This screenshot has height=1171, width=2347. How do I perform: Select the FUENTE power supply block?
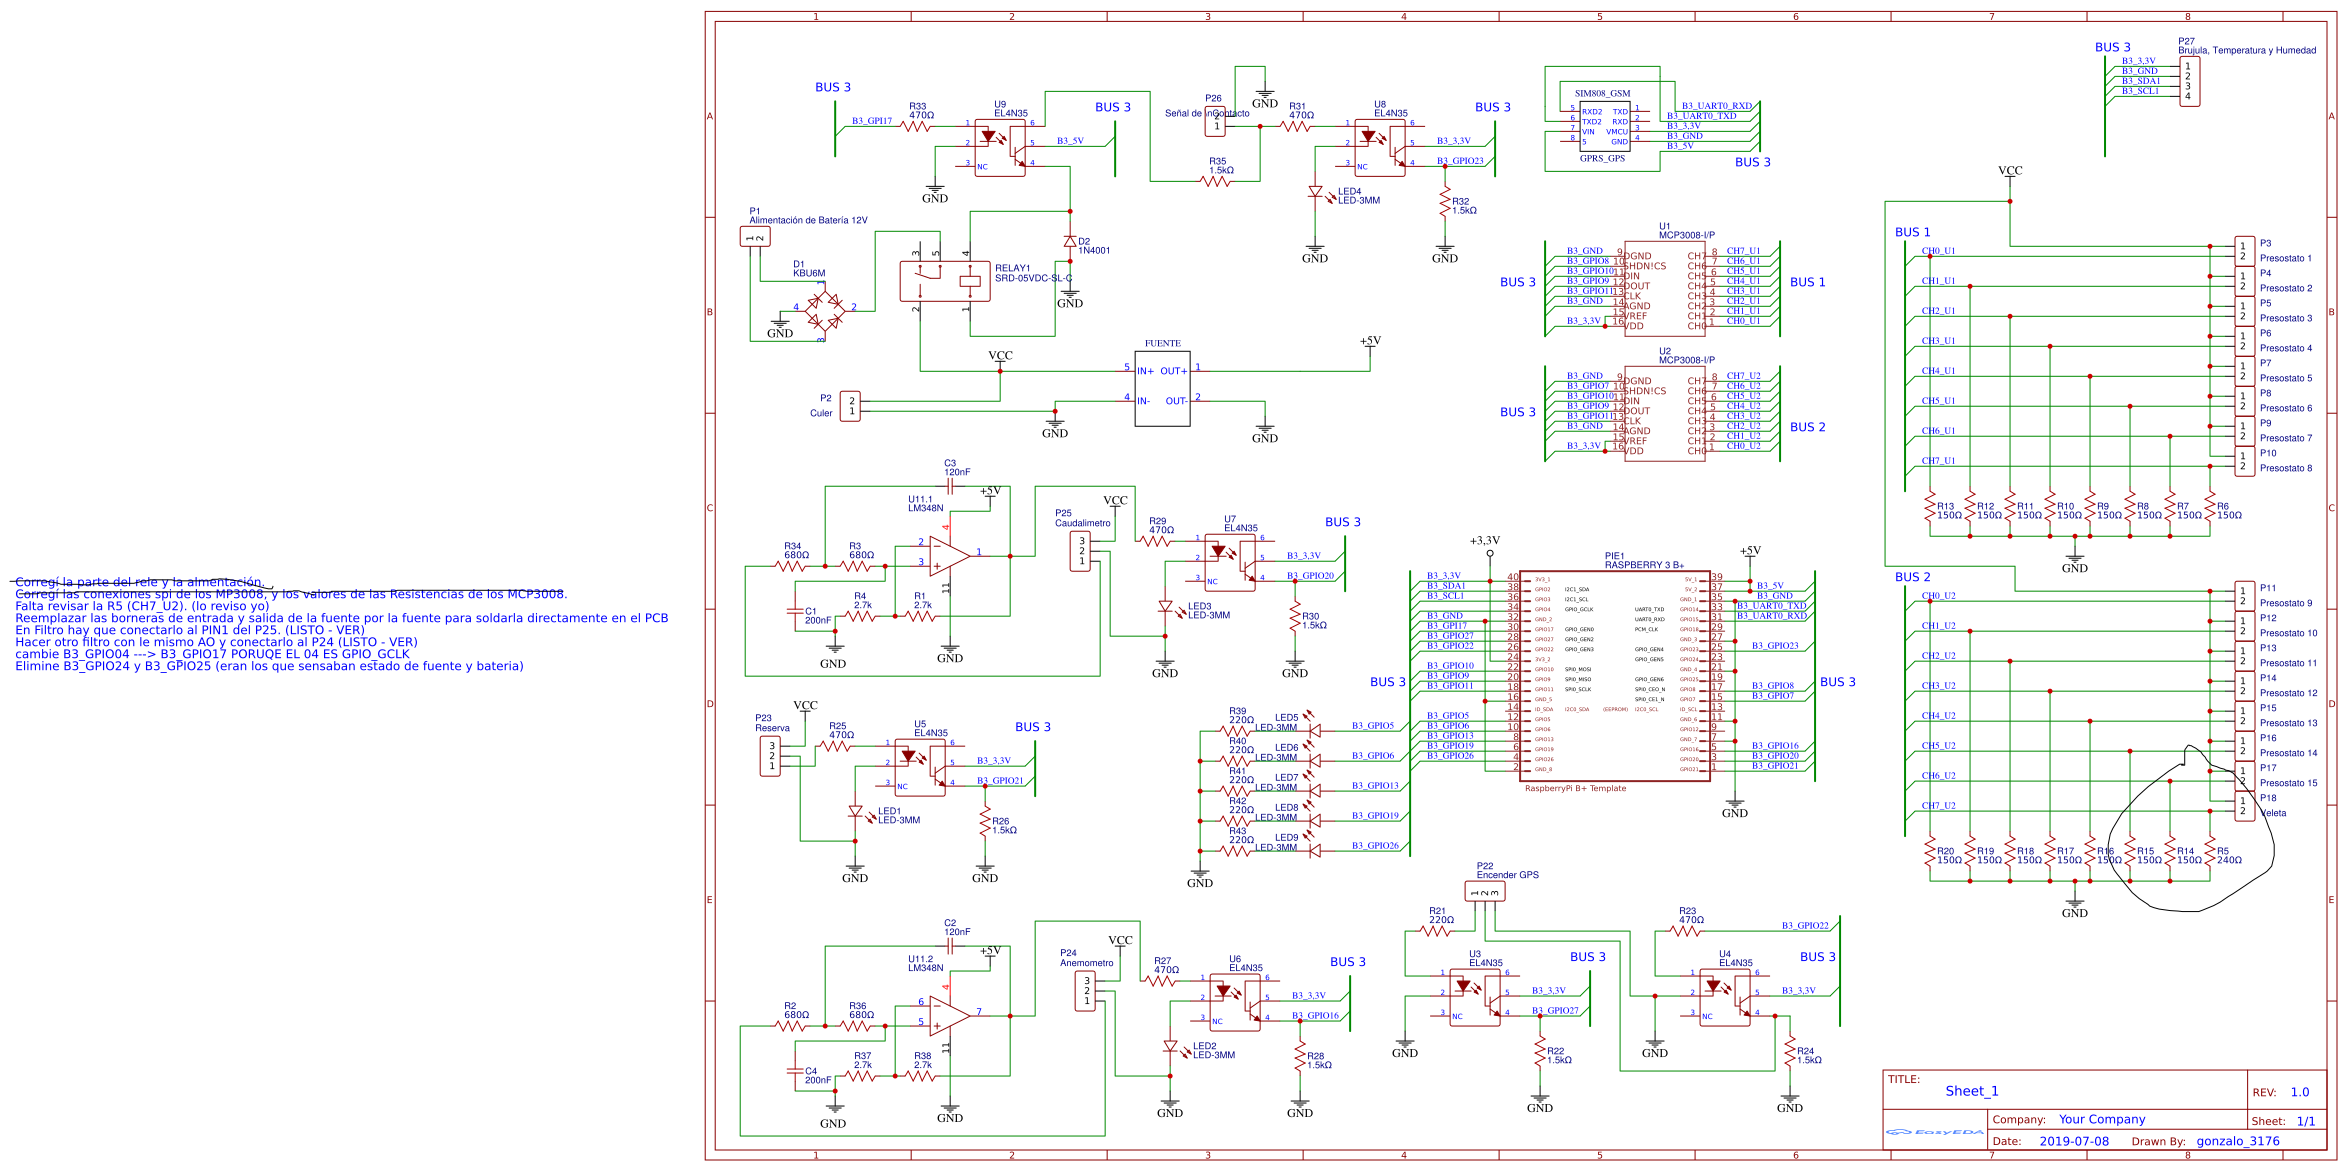point(1161,390)
